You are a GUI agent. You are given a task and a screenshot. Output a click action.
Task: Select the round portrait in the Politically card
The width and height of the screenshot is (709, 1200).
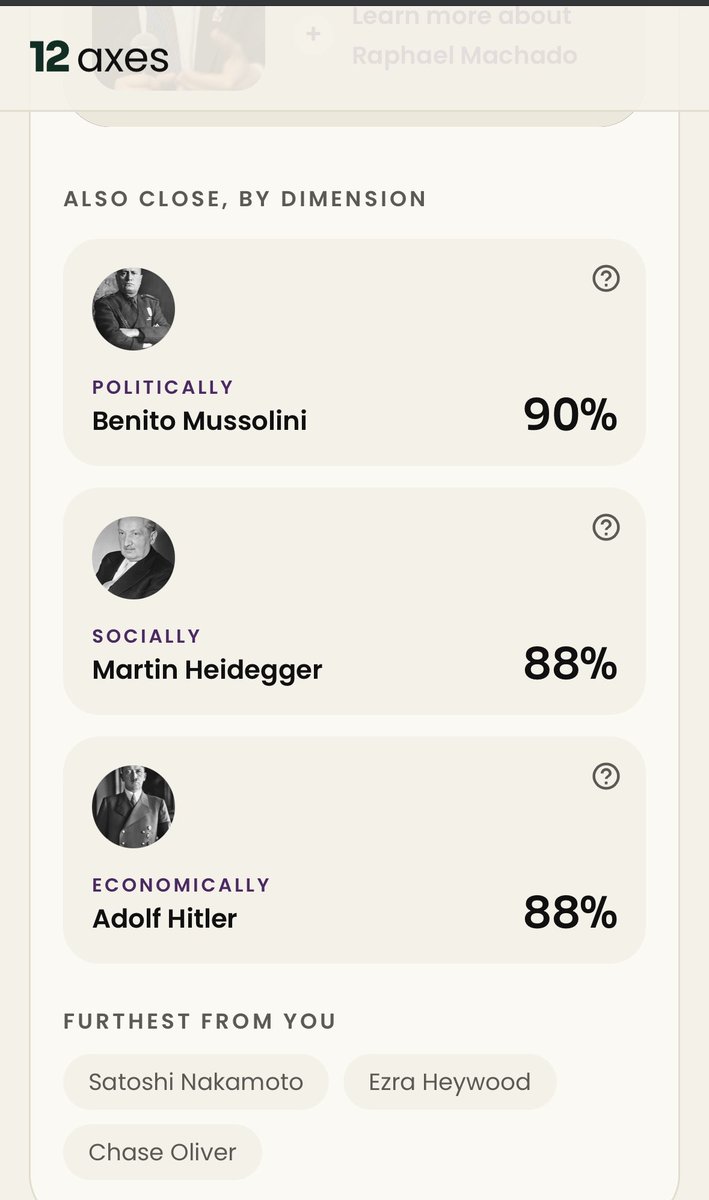[x=134, y=309]
